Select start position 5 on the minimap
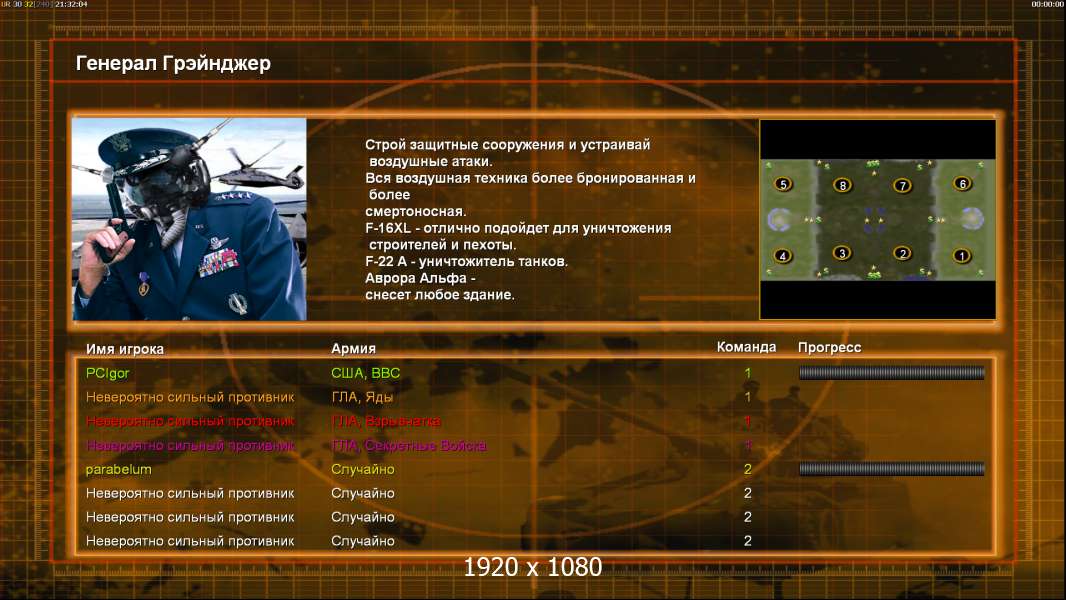The width and height of the screenshot is (1066, 600). [783, 184]
